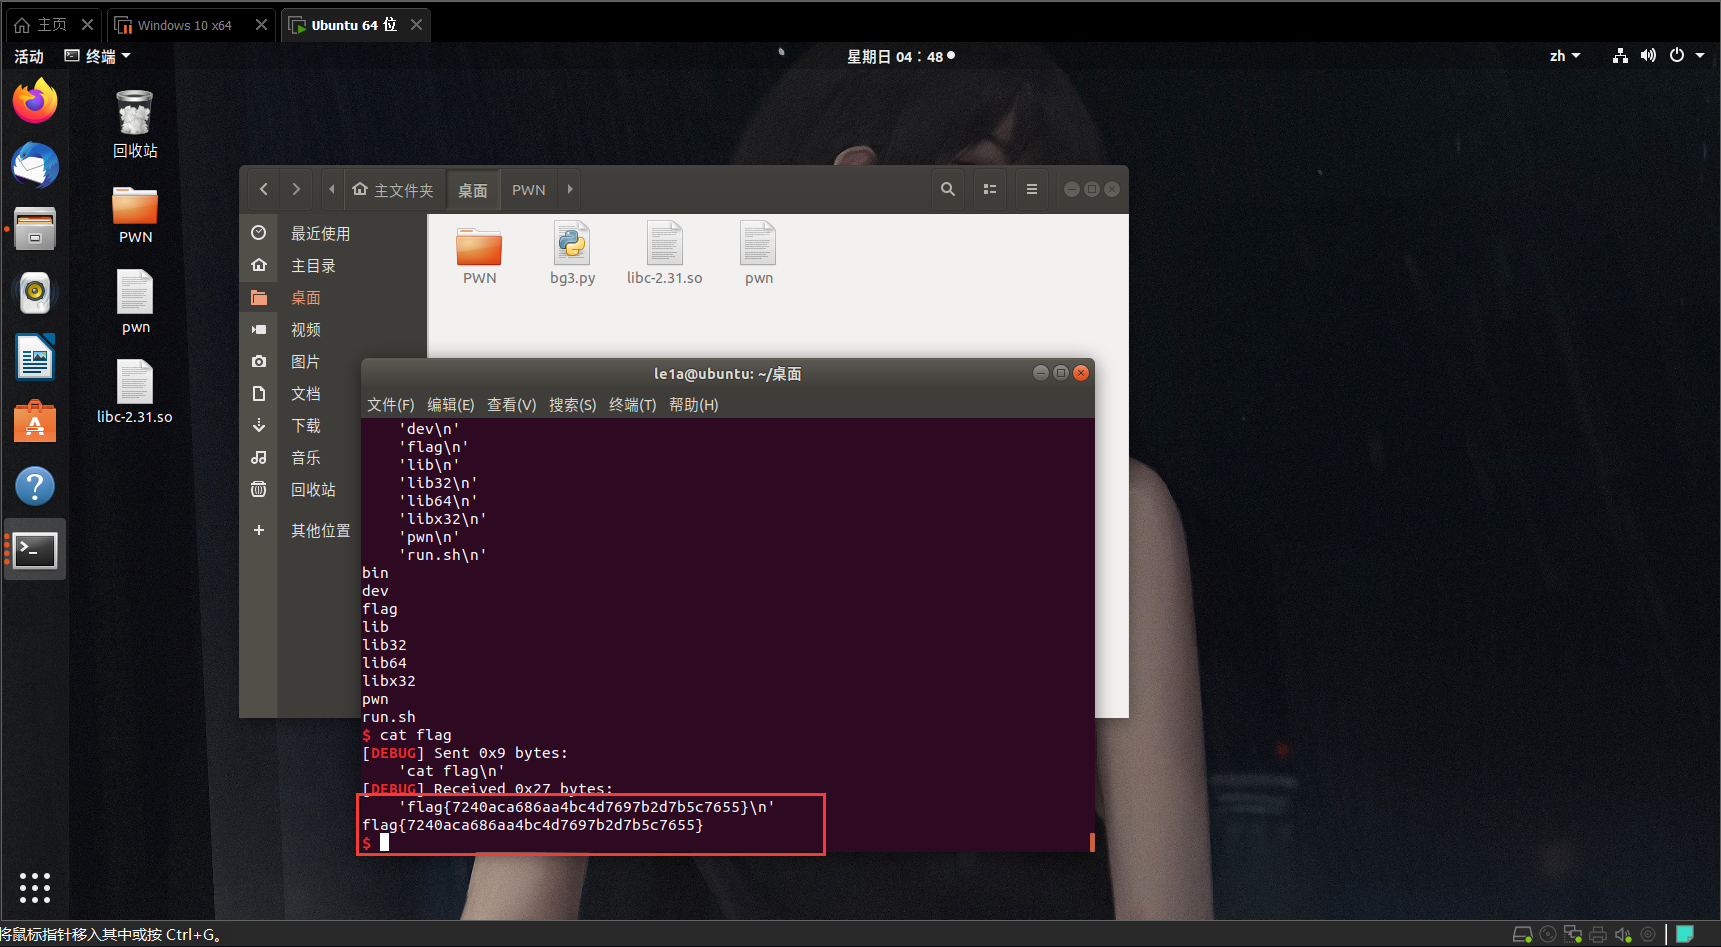Show earlier path segments with left arrow
Image resolution: width=1721 pixels, height=947 pixels.
pyautogui.click(x=332, y=189)
